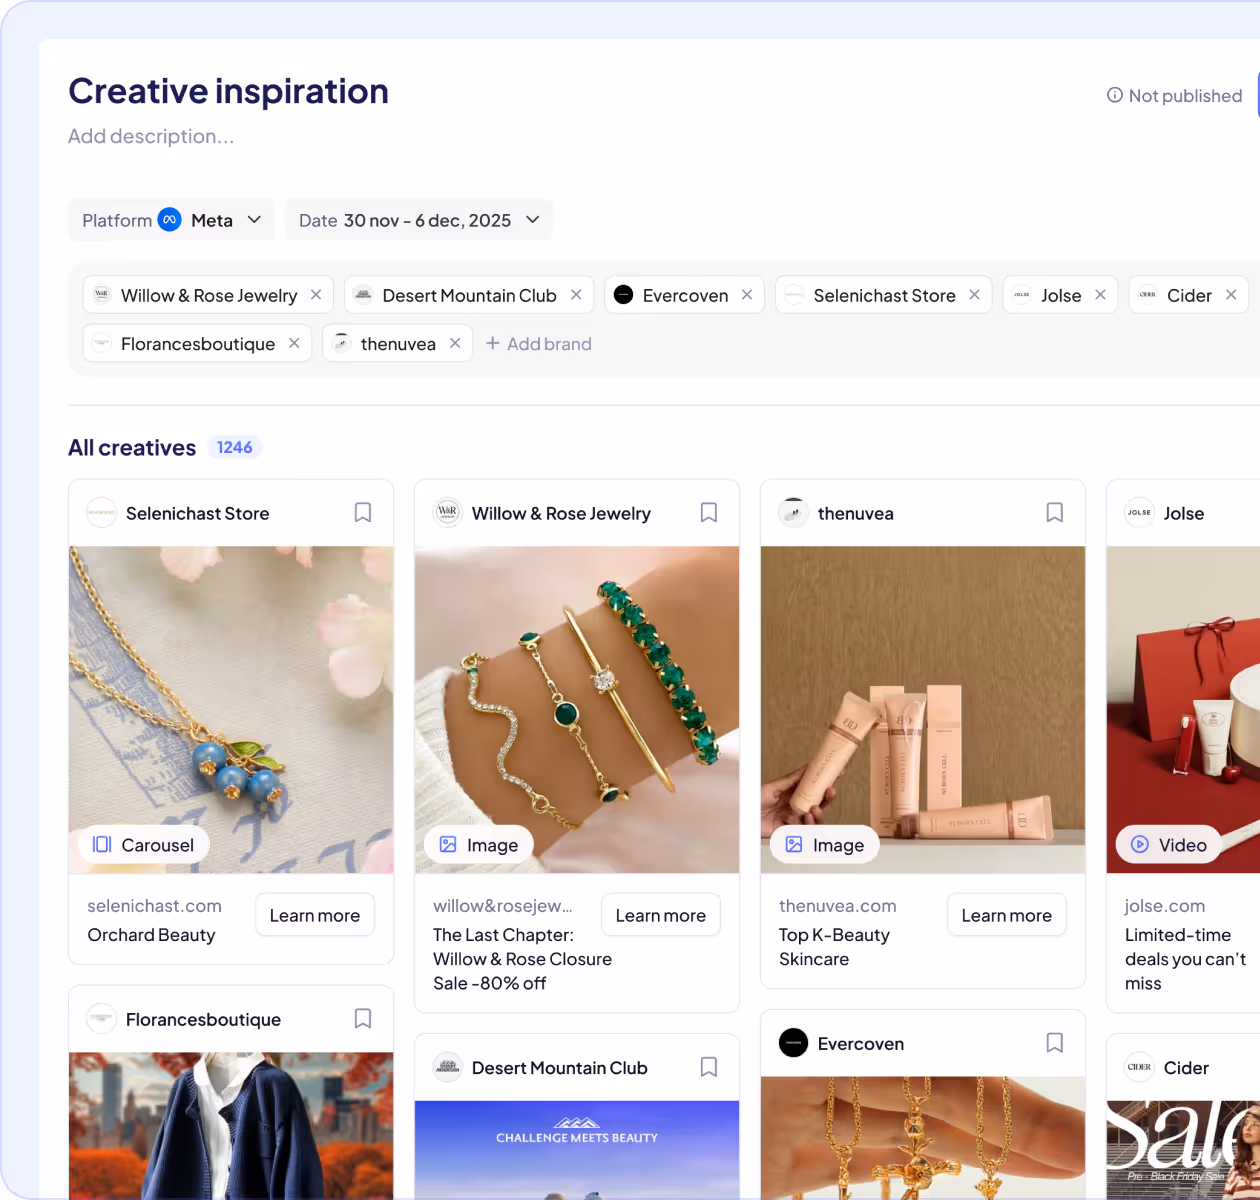Open the Platform Meta dropdown
The image size is (1260, 1200).
tap(171, 220)
